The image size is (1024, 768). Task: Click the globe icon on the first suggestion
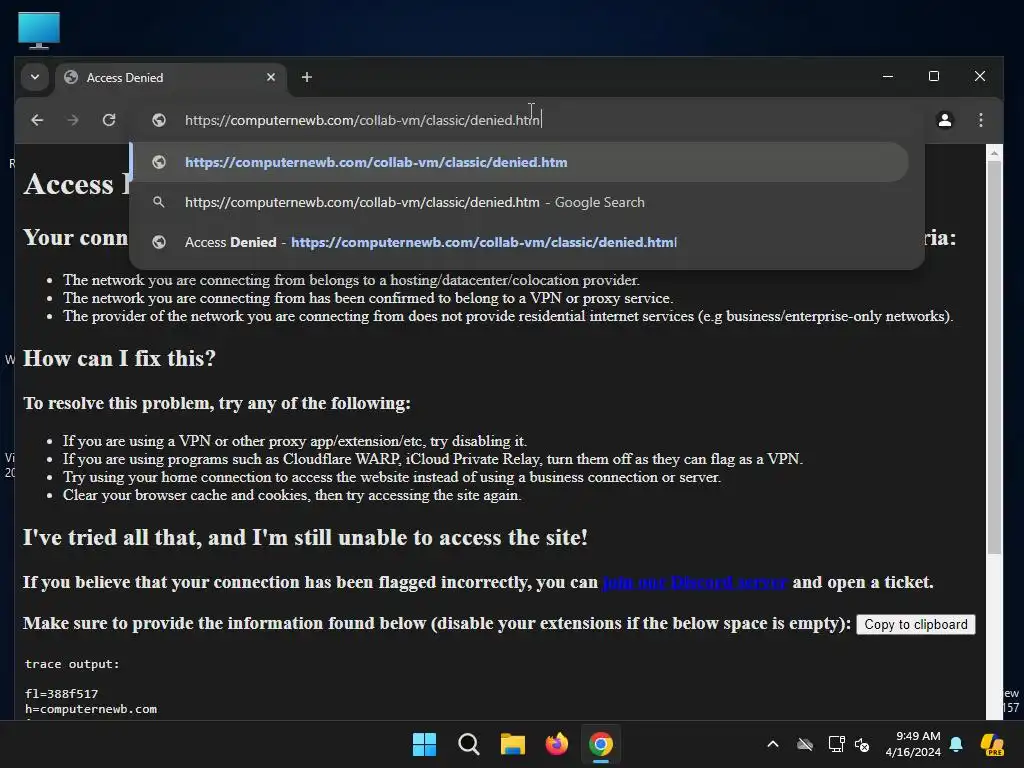(x=159, y=162)
